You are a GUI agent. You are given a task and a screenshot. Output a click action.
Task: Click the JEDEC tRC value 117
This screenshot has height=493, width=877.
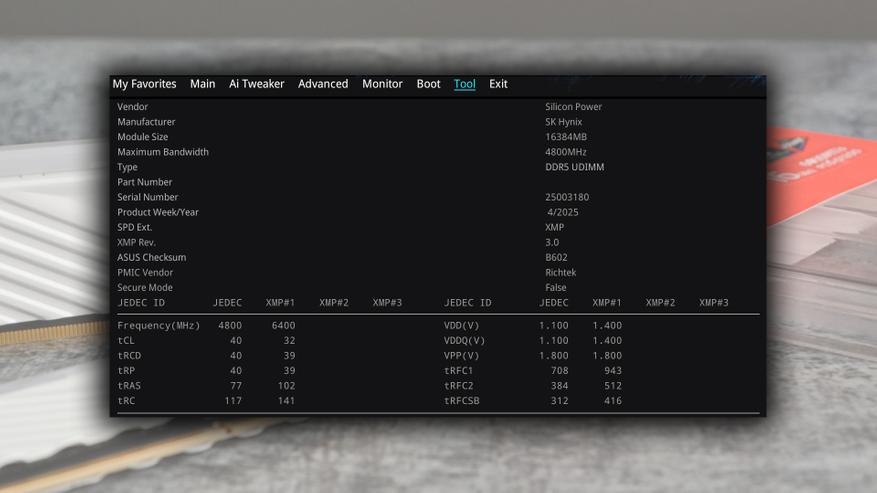233,401
